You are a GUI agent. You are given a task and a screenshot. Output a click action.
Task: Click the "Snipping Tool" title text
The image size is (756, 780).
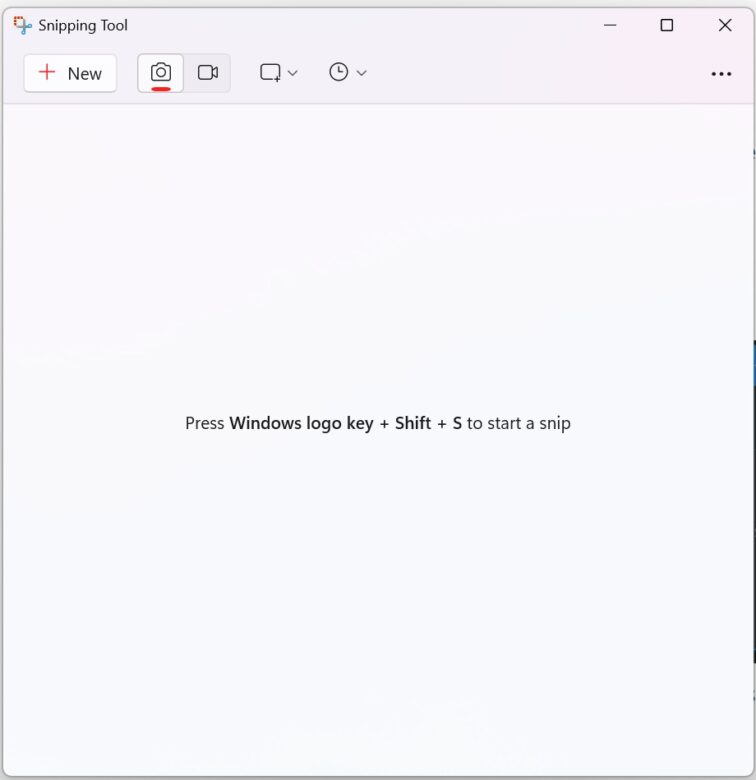[x=83, y=25]
